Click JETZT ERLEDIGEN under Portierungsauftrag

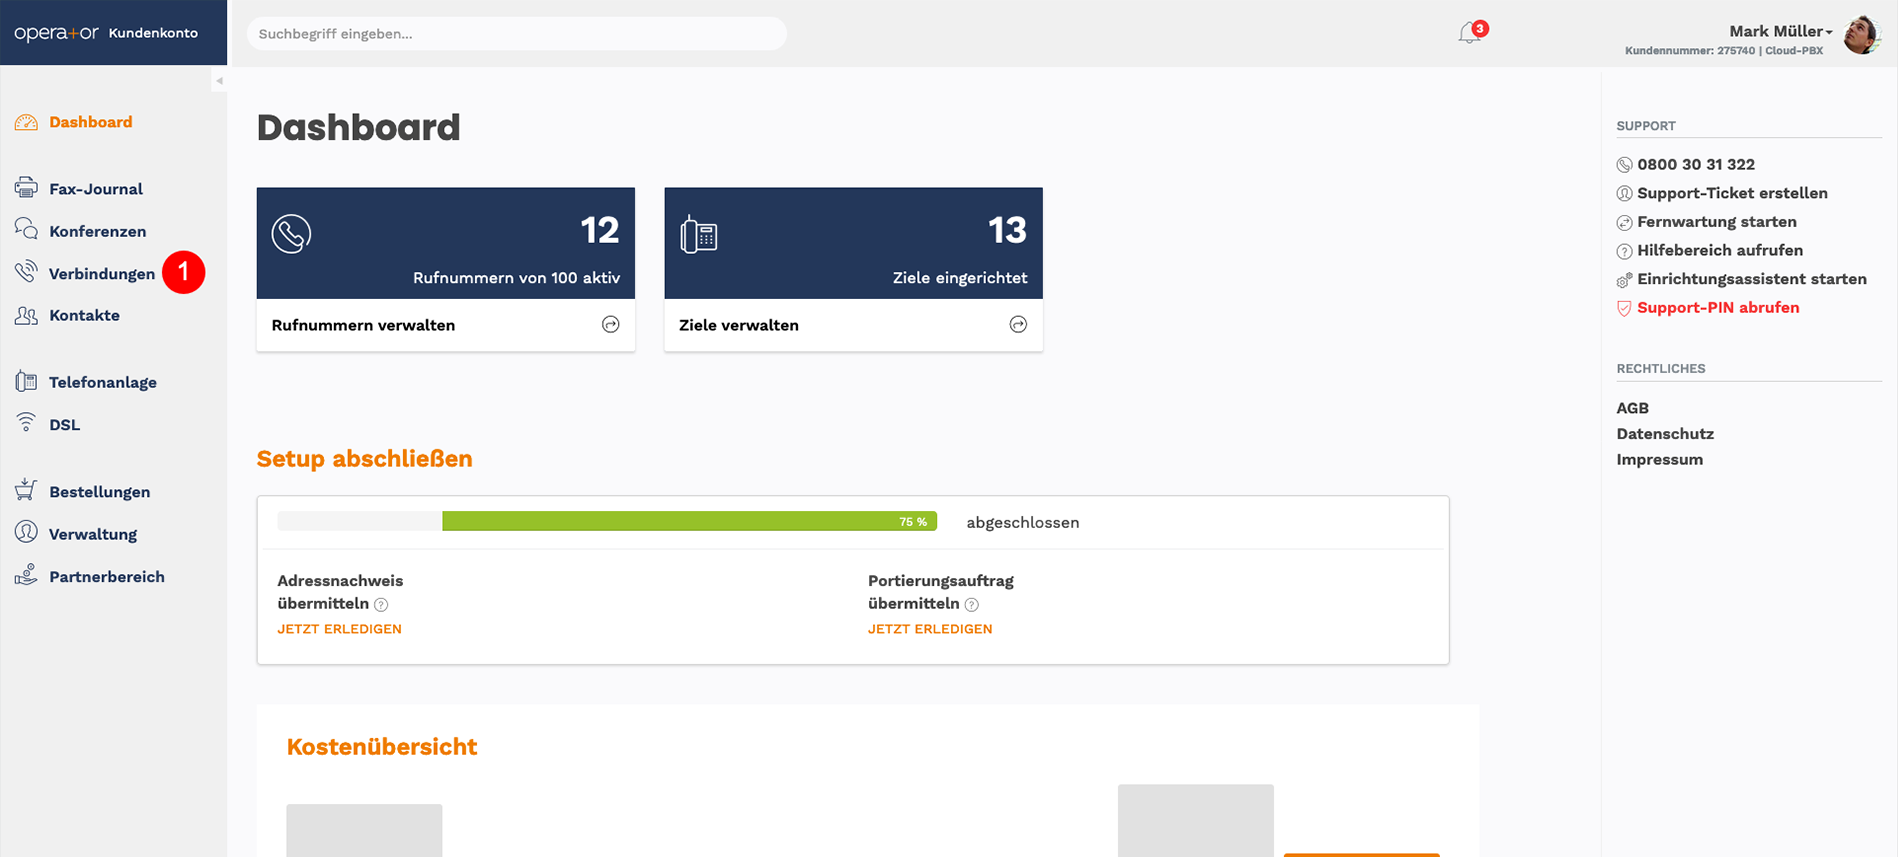click(x=930, y=629)
